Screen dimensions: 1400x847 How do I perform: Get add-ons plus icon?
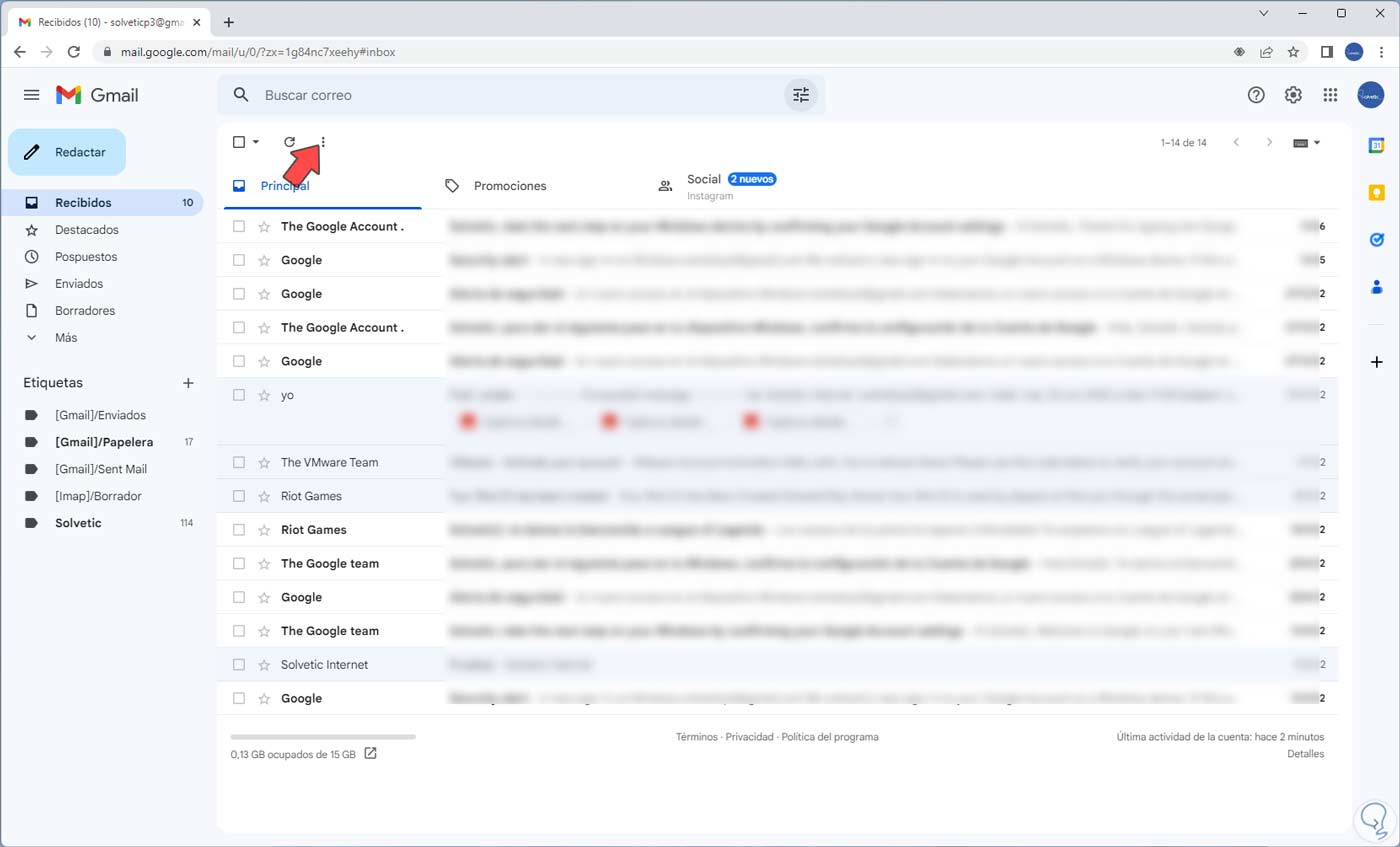(x=1376, y=361)
